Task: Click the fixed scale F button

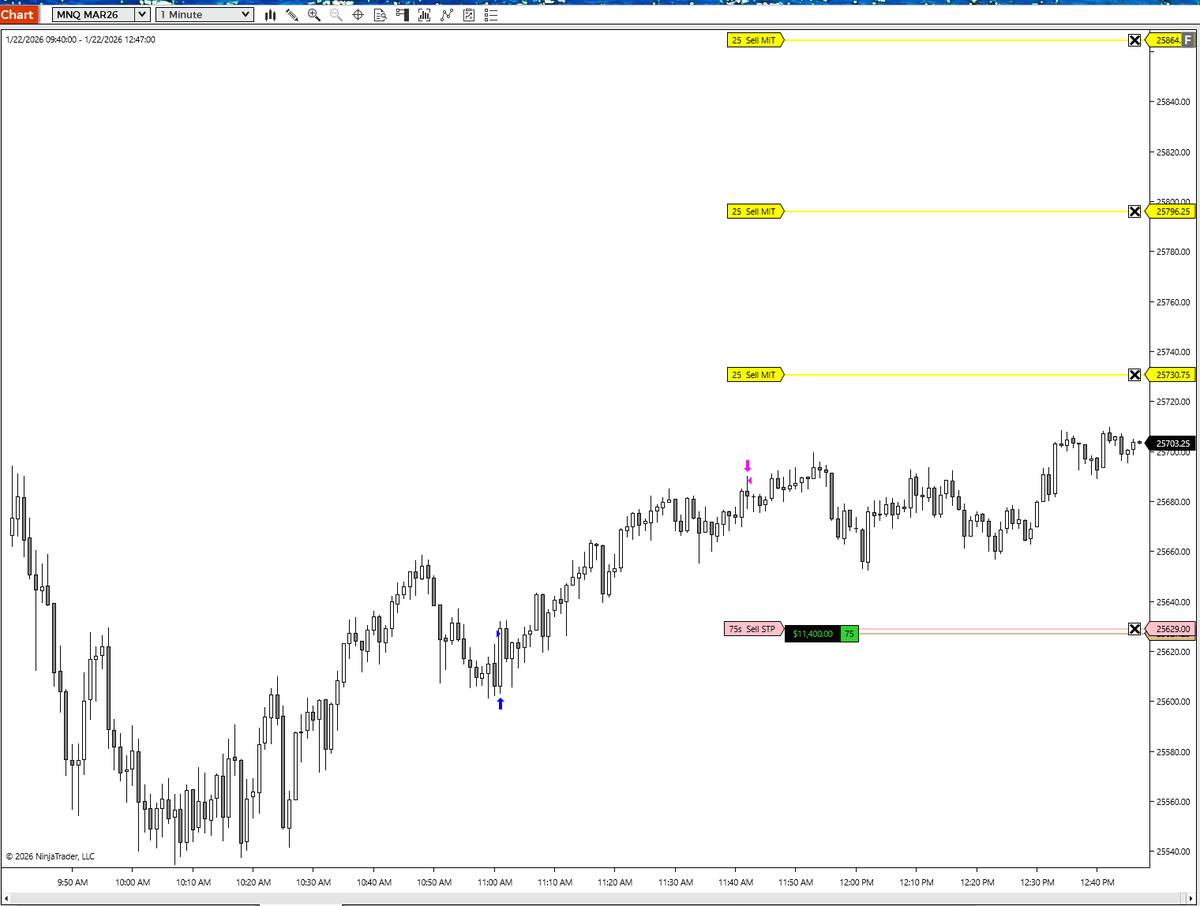Action: (x=1188, y=41)
